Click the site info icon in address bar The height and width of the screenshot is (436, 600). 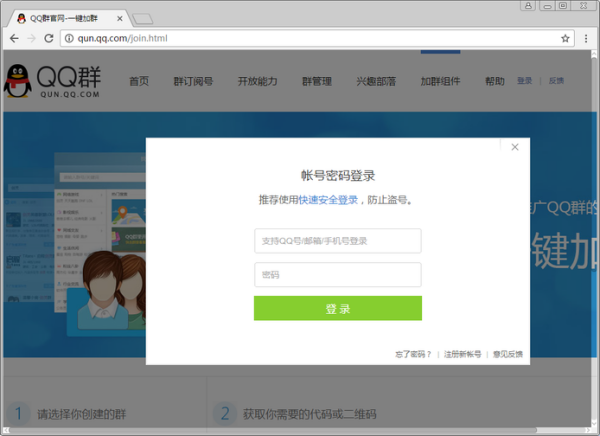(x=68, y=38)
